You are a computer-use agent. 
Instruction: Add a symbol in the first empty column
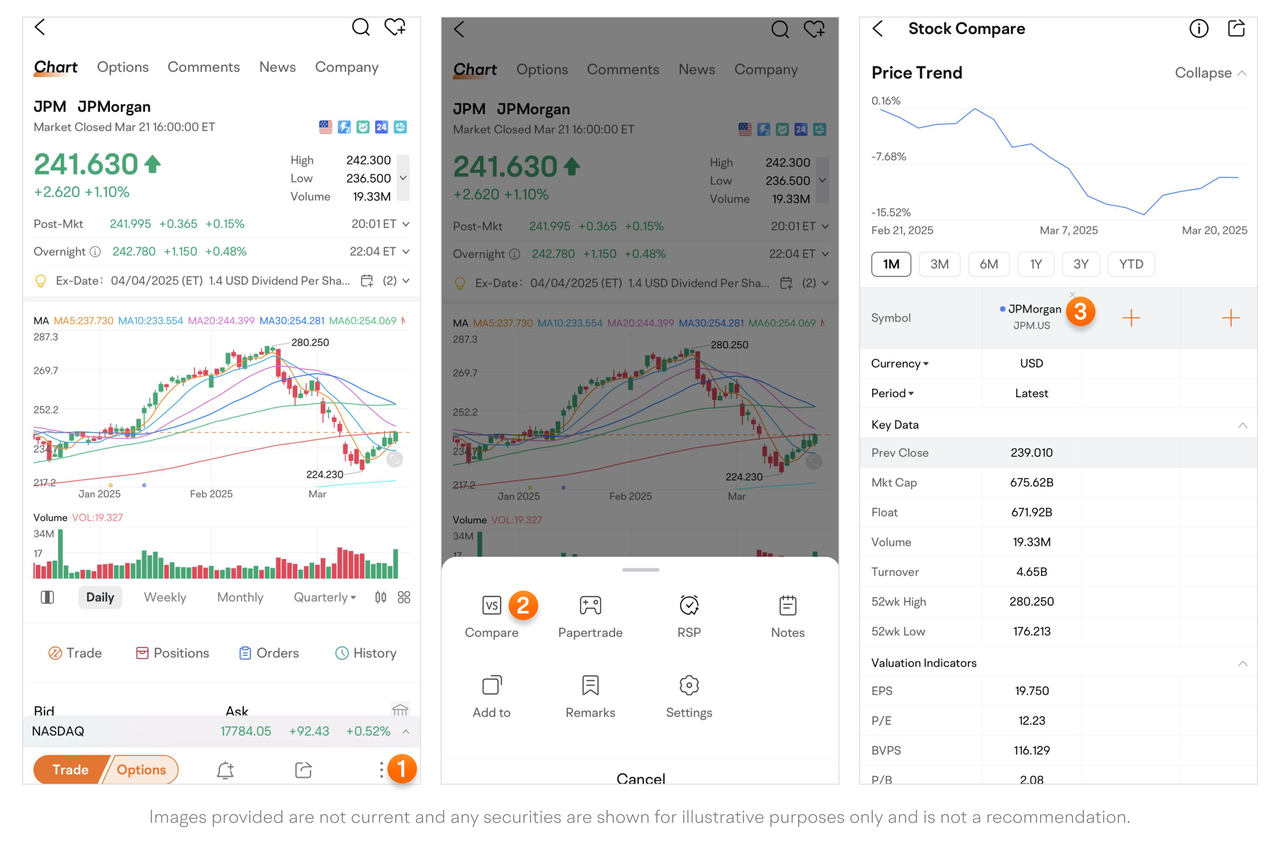coord(1131,318)
